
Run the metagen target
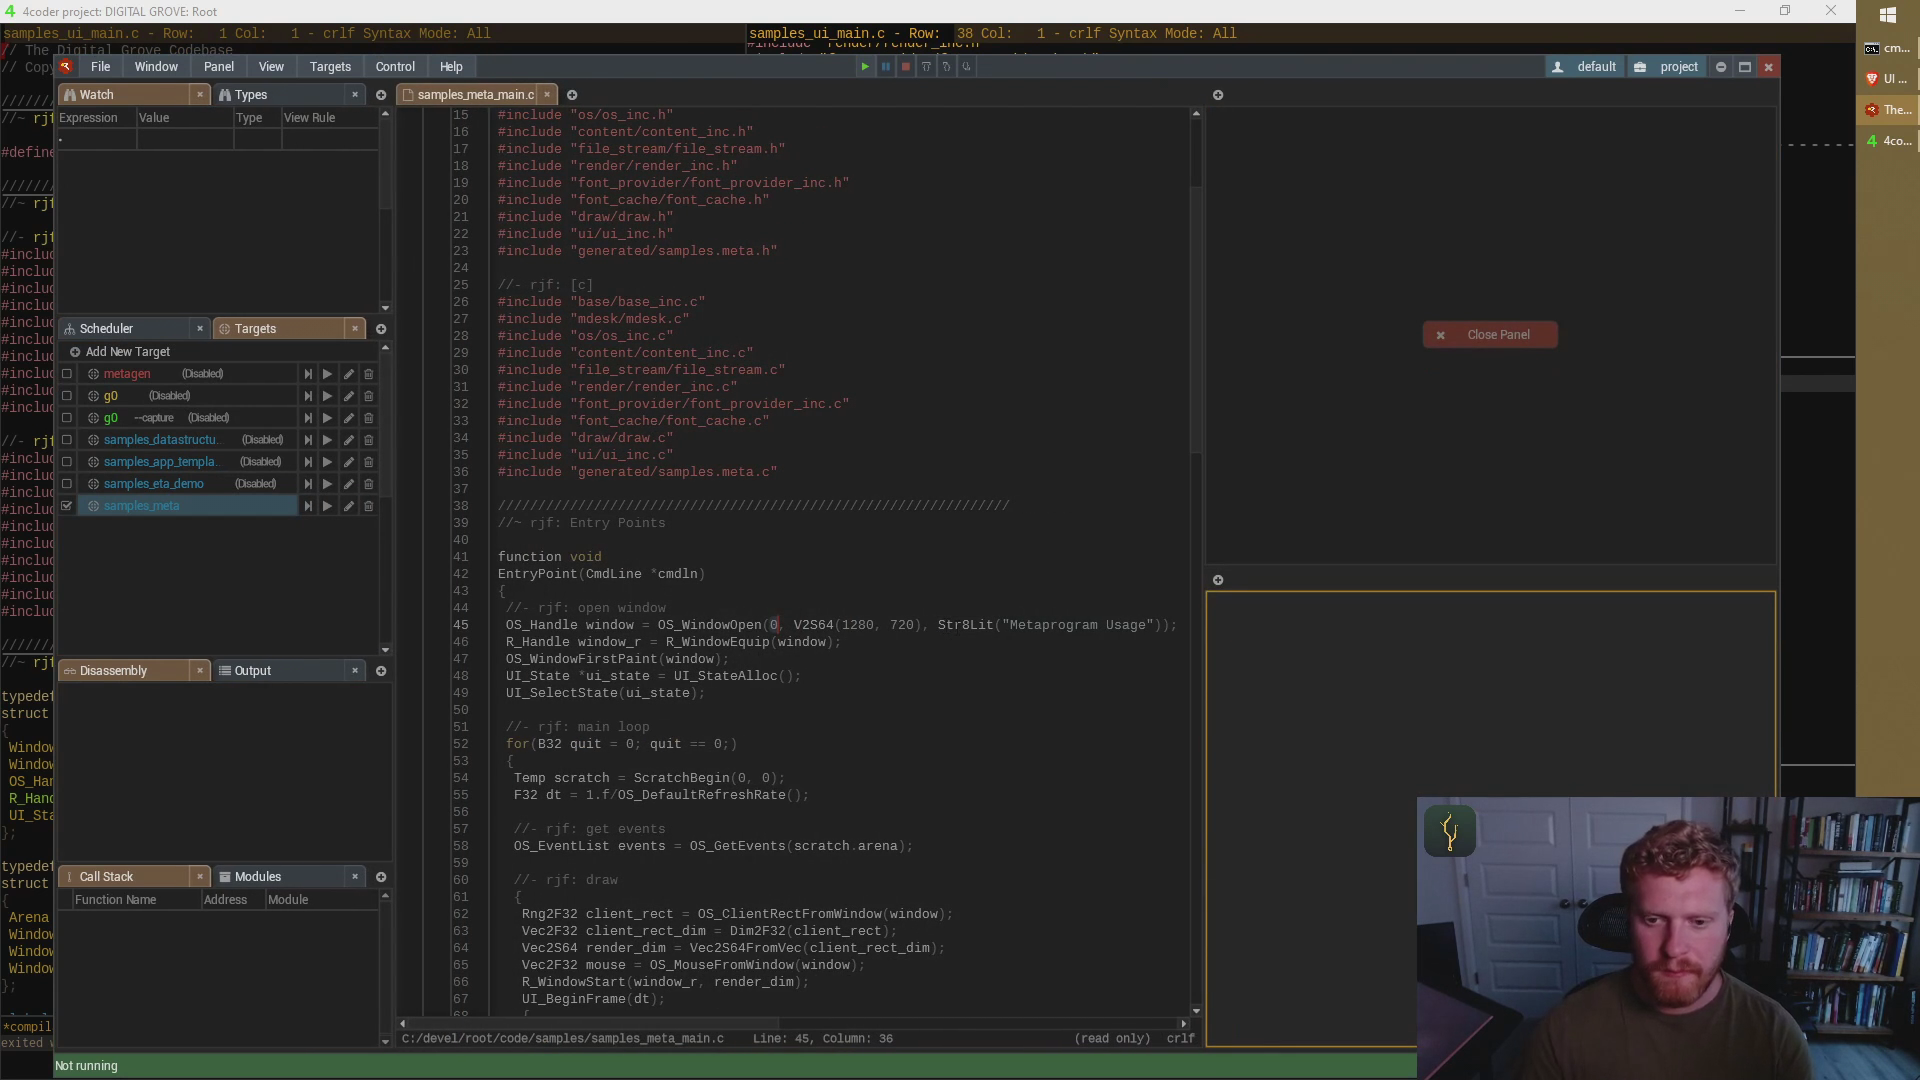pyautogui.click(x=327, y=374)
